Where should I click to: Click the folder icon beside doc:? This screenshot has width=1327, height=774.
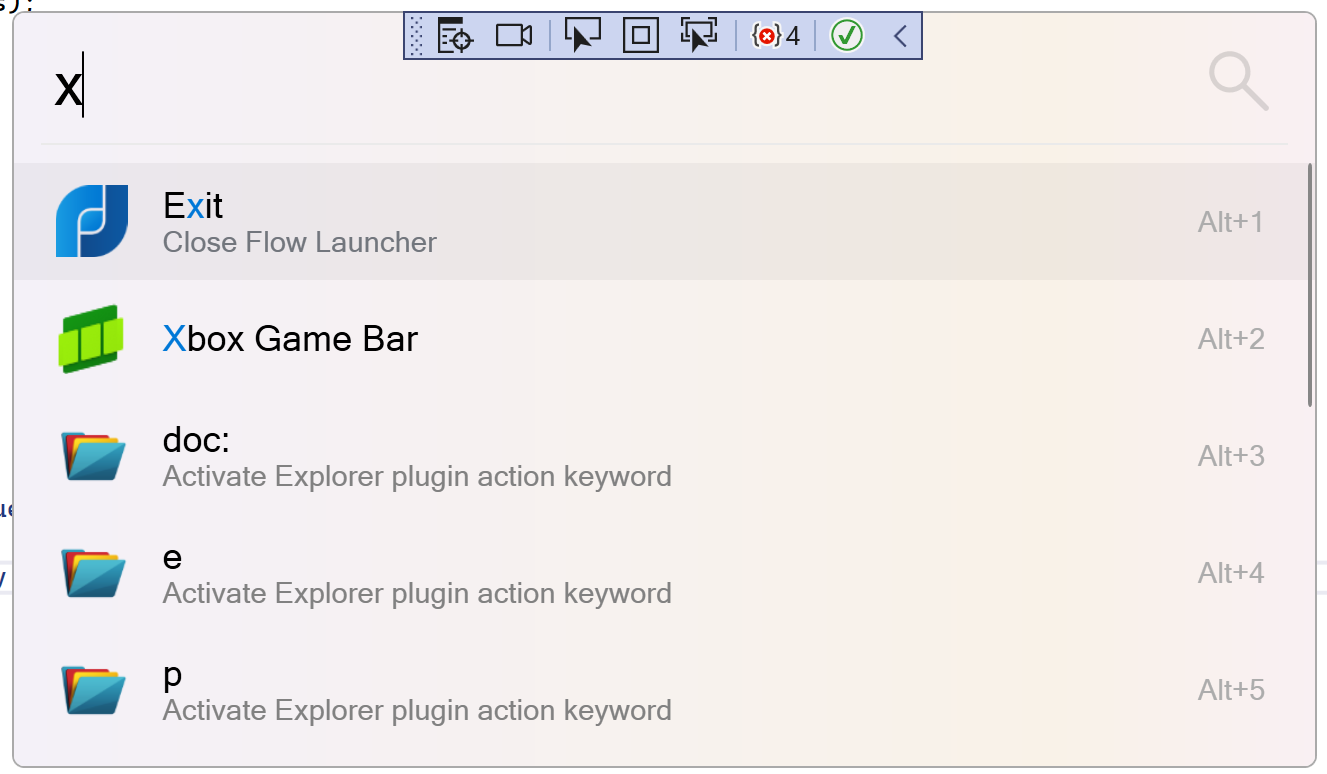[x=92, y=456]
